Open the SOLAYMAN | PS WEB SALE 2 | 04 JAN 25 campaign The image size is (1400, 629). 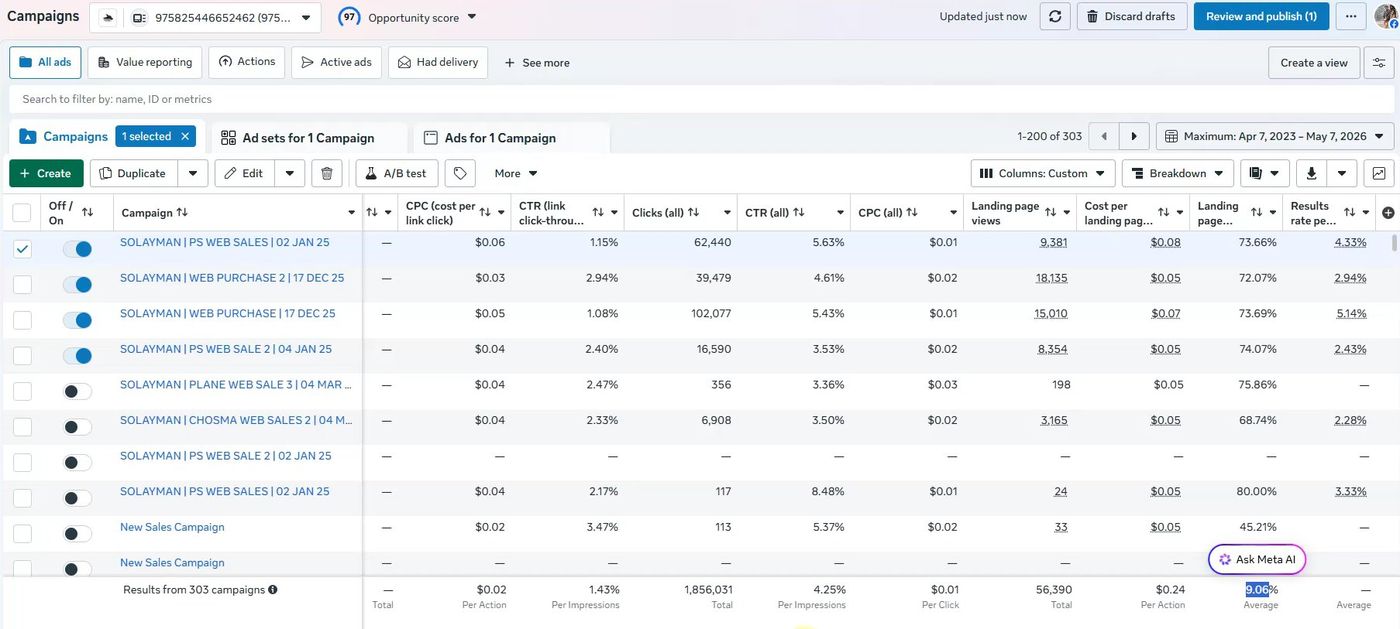[x=226, y=349]
